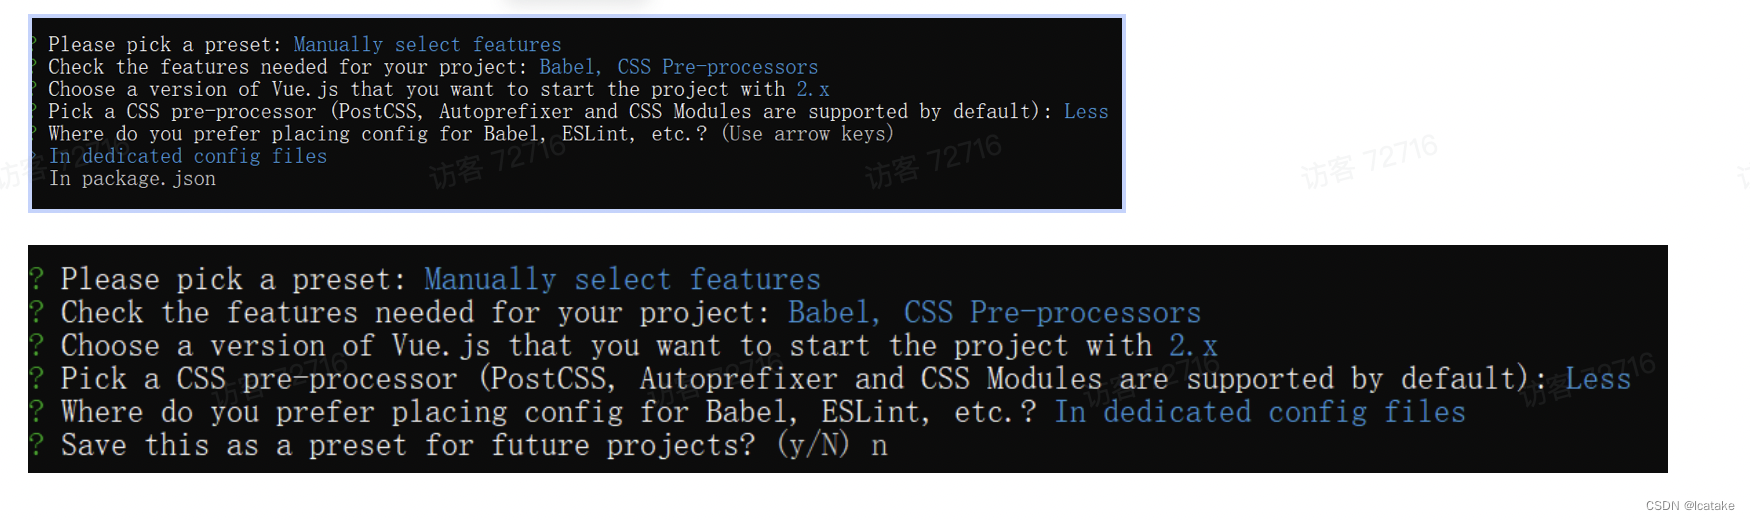Click the blue 'Babel,' answer in the larger terminal
1750x520 pixels.
(x=834, y=312)
